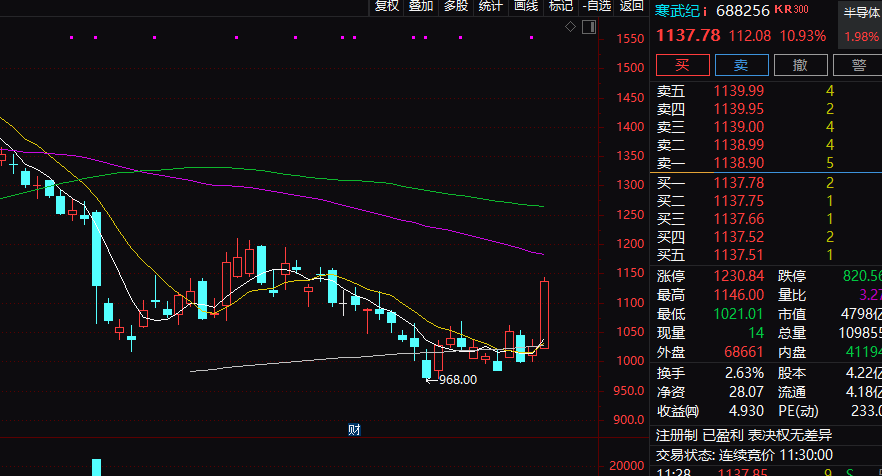Open the 统计 statistics tool
This screenshot has width=882, height=476.
[491, 6]
